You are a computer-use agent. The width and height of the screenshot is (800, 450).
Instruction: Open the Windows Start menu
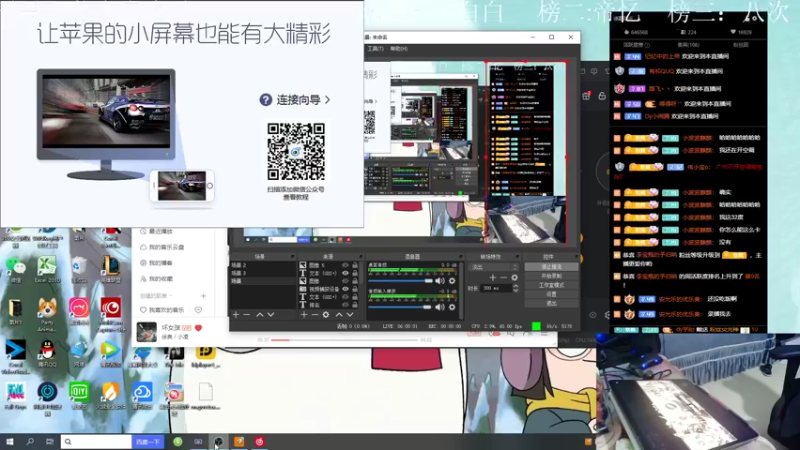tap(10, 442)
